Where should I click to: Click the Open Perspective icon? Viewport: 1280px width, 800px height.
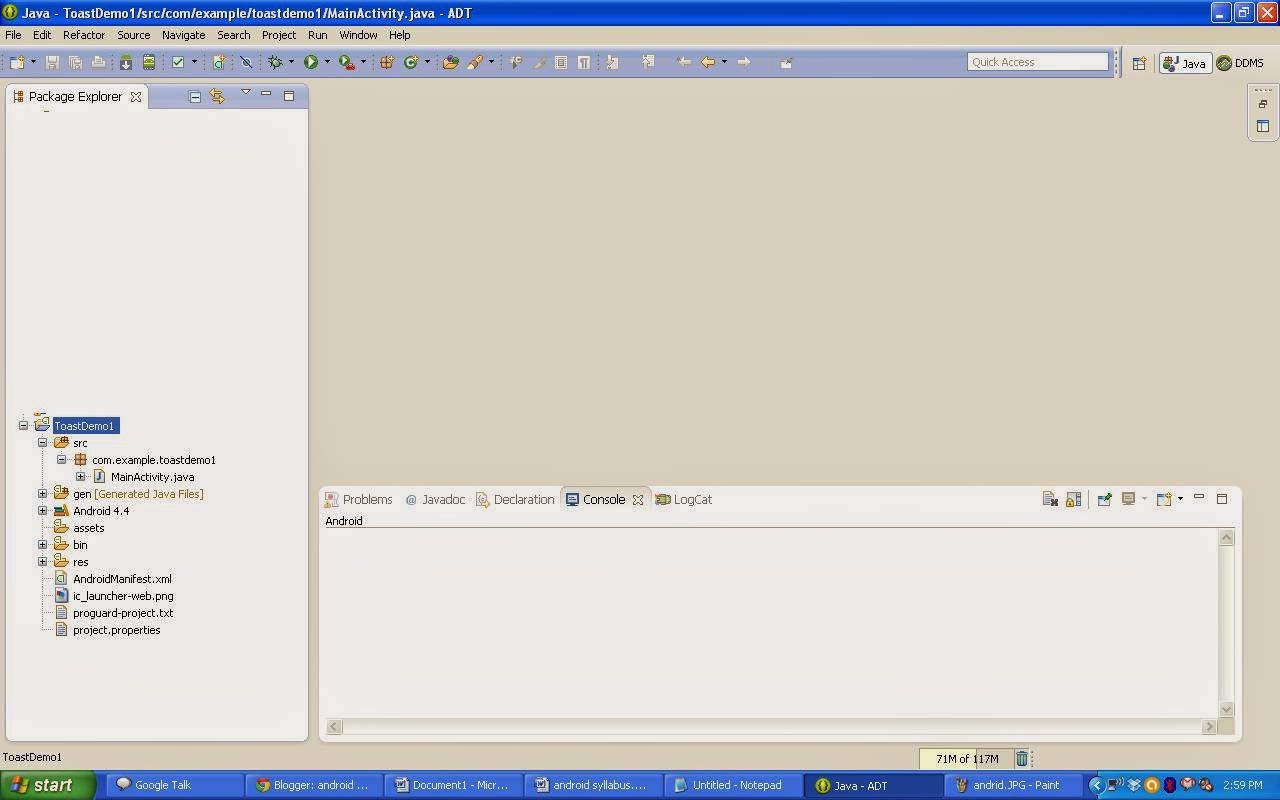coord(1139,63)
